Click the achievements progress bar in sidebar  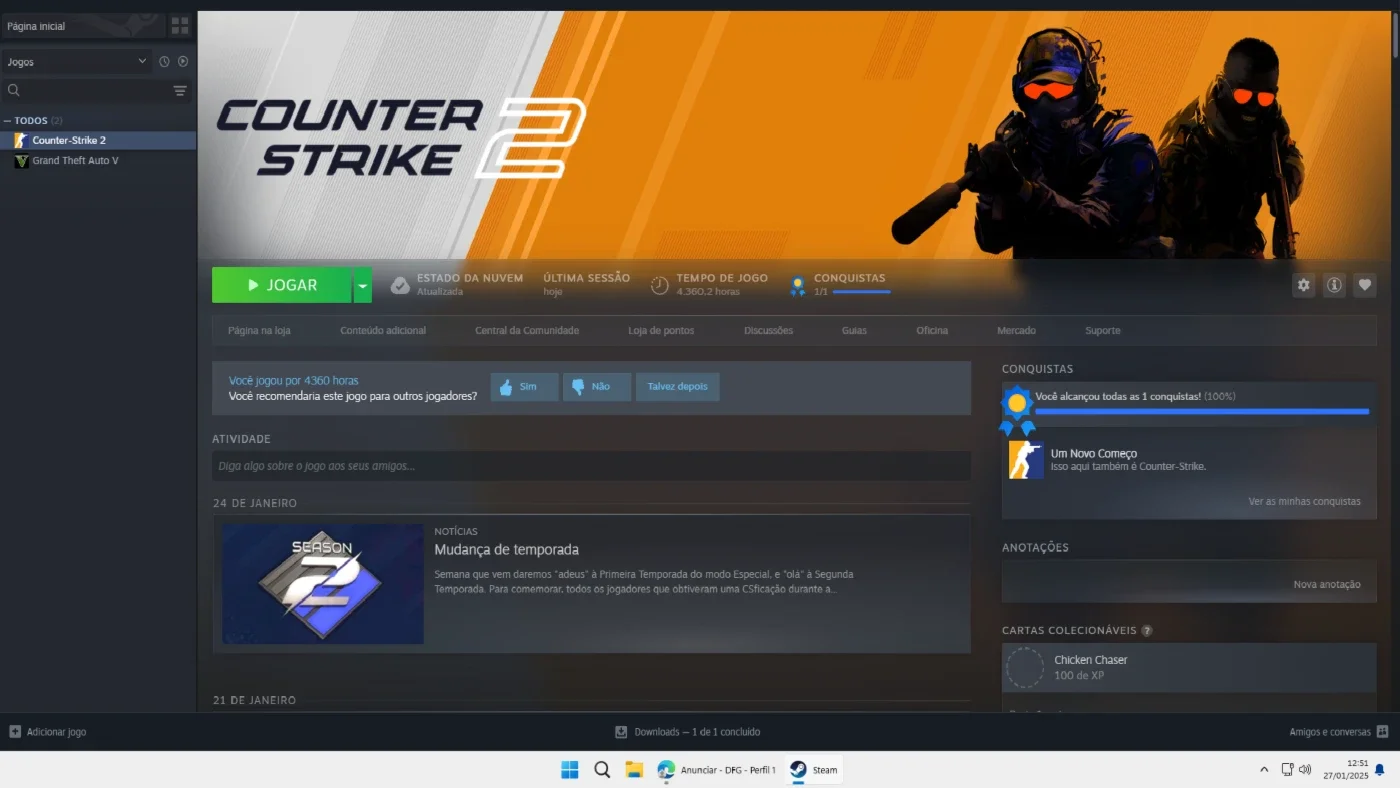1202,411
